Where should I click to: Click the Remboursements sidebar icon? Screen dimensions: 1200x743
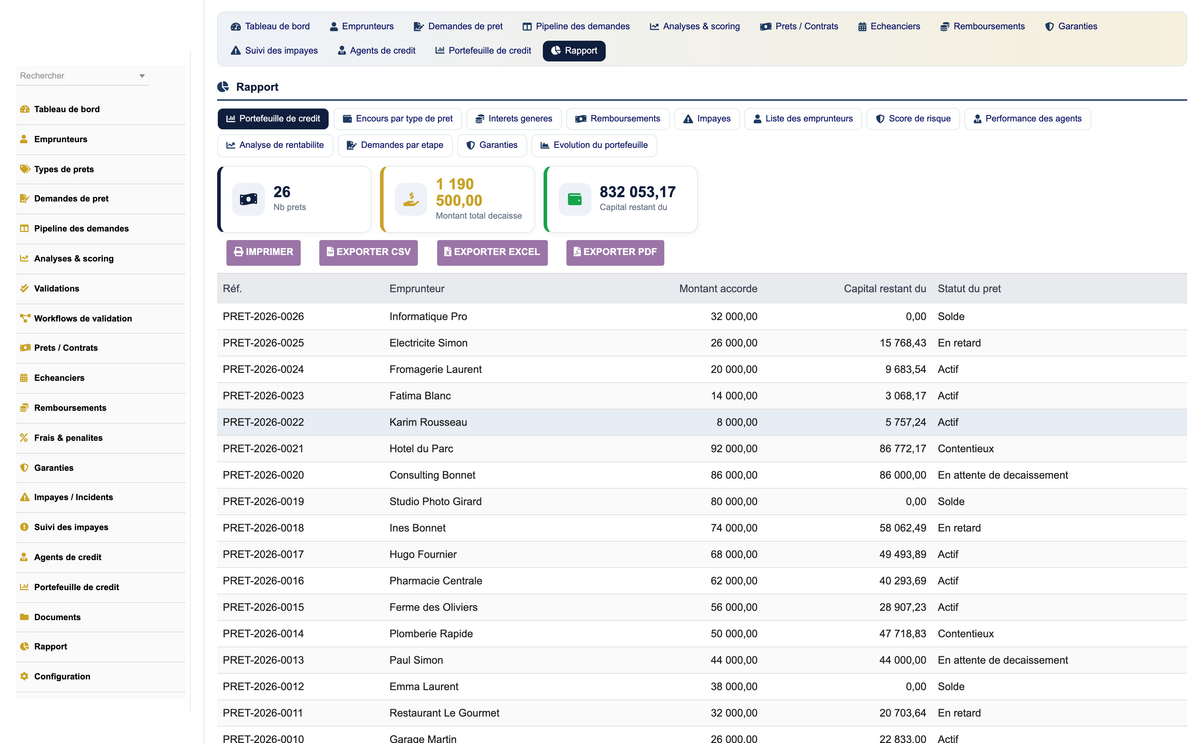[x=24, y=408]
